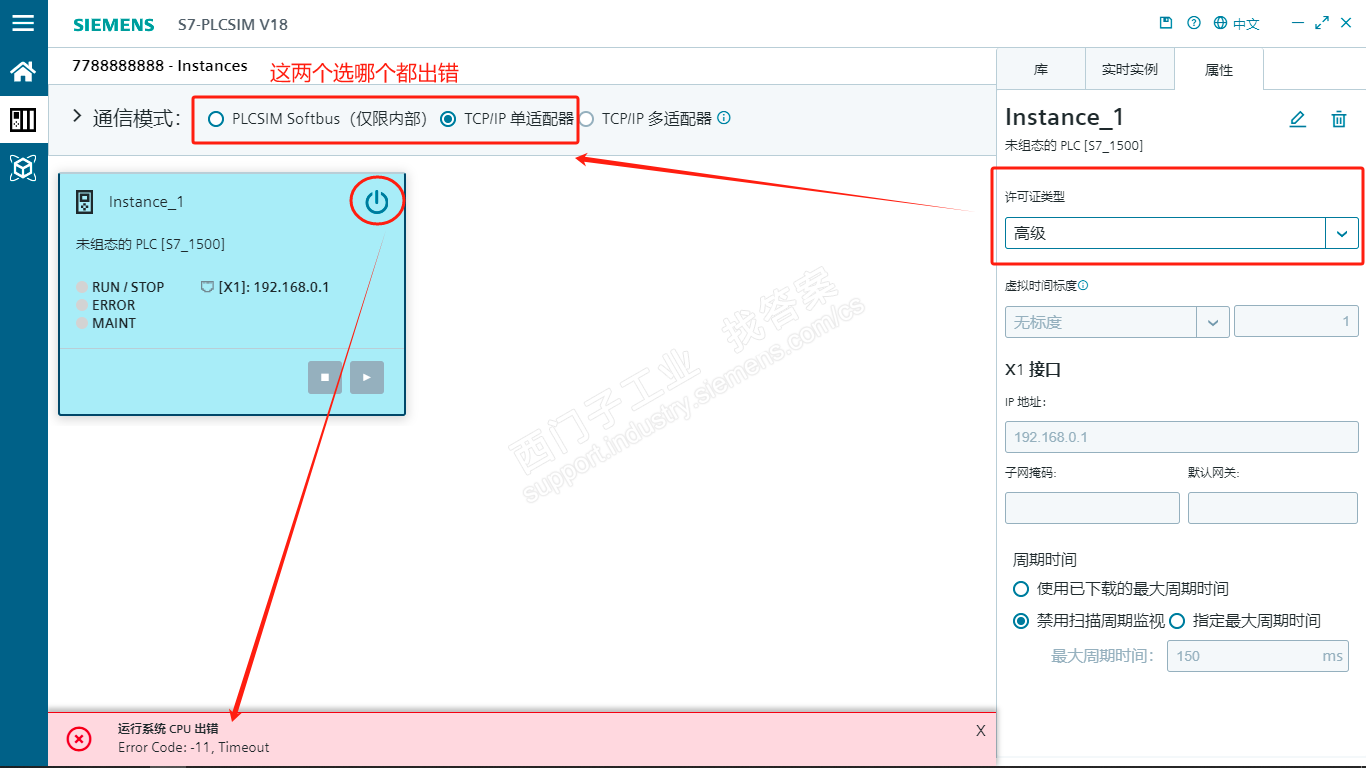The image size is (1366, 768).
Task: Click "未组态的 PLC [S7_1500]" text on the instance card
Action: coord(150,244)
